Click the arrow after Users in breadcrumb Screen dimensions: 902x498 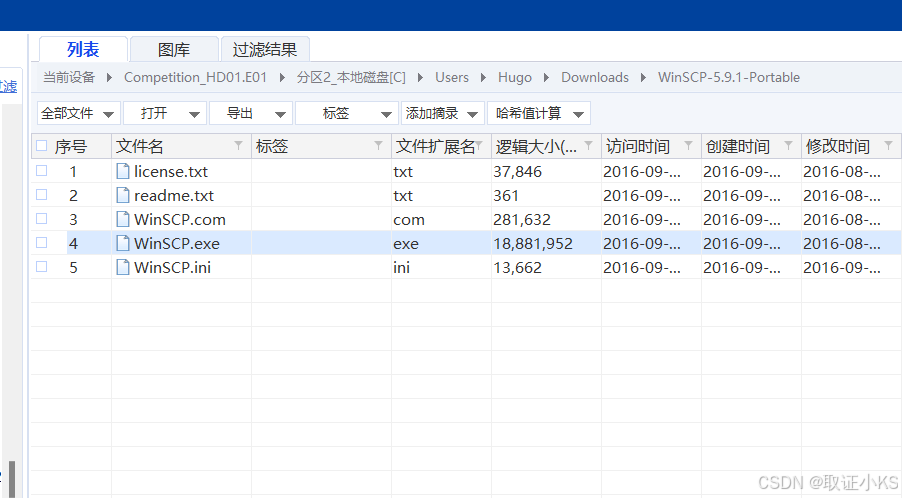pyautogui.click(x=483, y=78)
